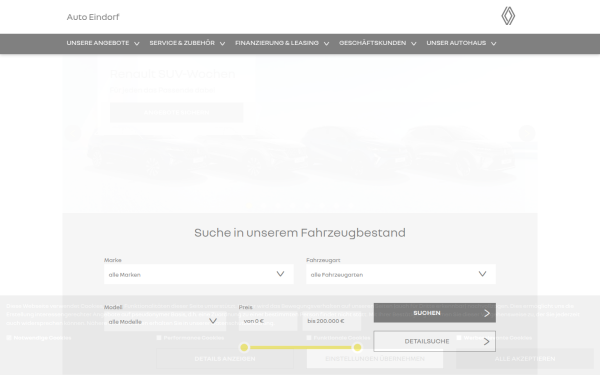
Task: Click the maximum price field 'bis 200.000 €'
Action: click(331, 321)
